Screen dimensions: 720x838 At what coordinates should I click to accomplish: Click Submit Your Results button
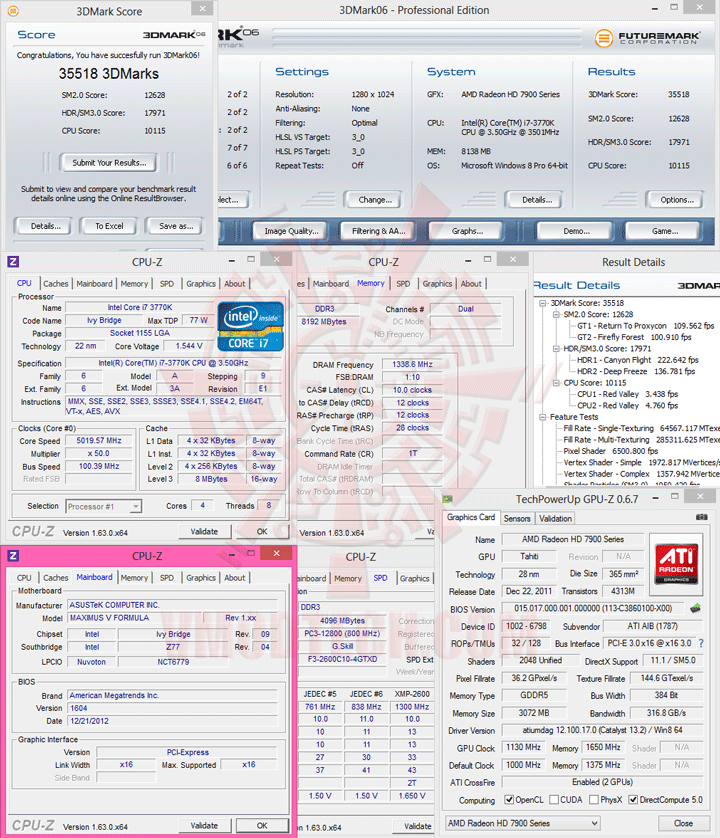109,162
